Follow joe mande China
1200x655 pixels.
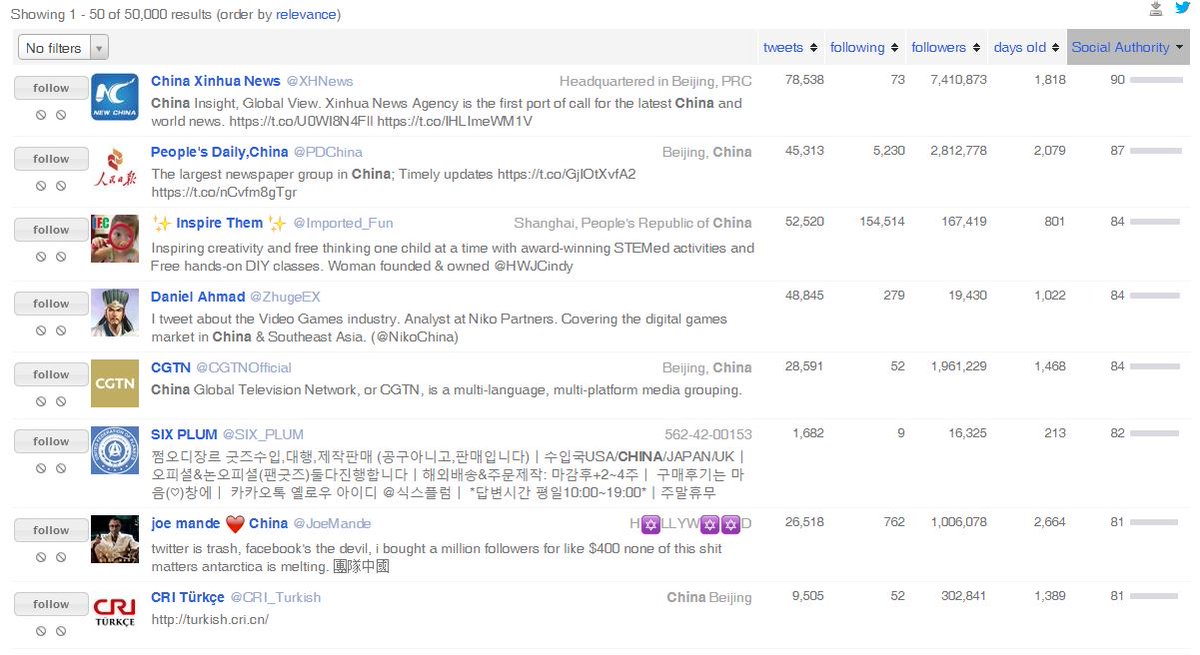click(51, 531)
